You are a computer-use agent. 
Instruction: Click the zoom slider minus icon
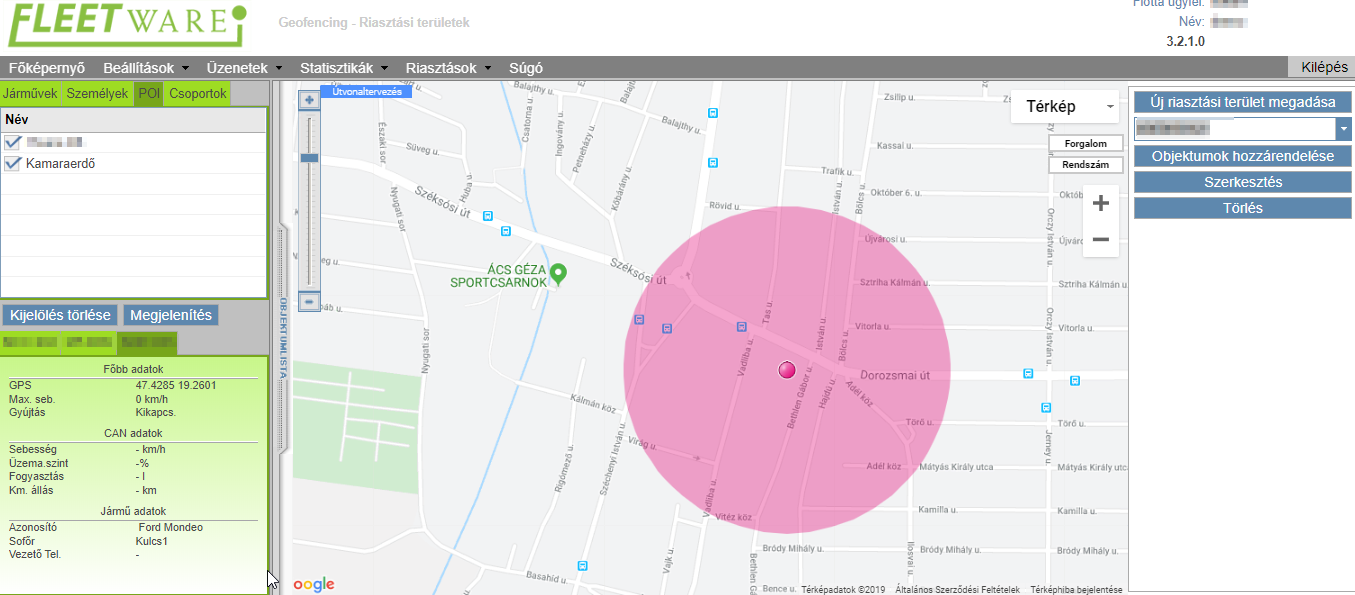[x=309, y=301]
